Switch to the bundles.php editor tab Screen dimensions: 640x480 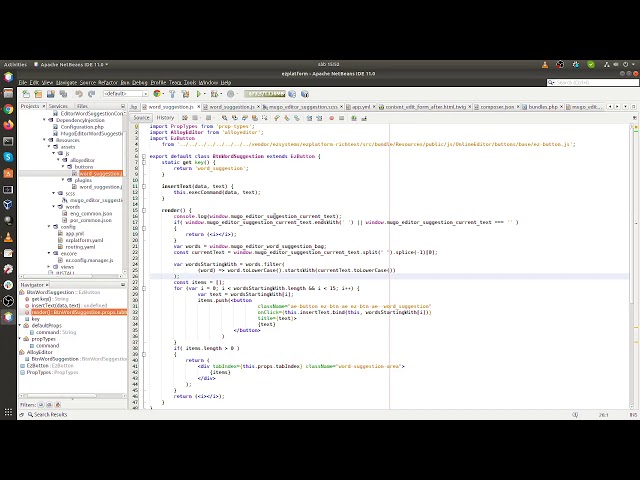point(543,107)
